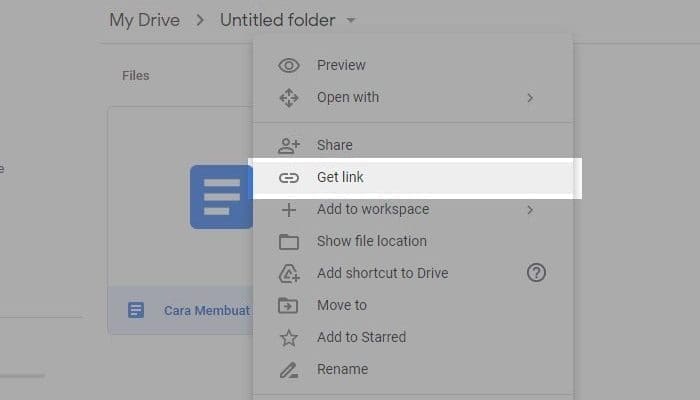This screenshot has width=700, height=400.
Task: Click the Open with arrows icon
Action: click(289, 98)
